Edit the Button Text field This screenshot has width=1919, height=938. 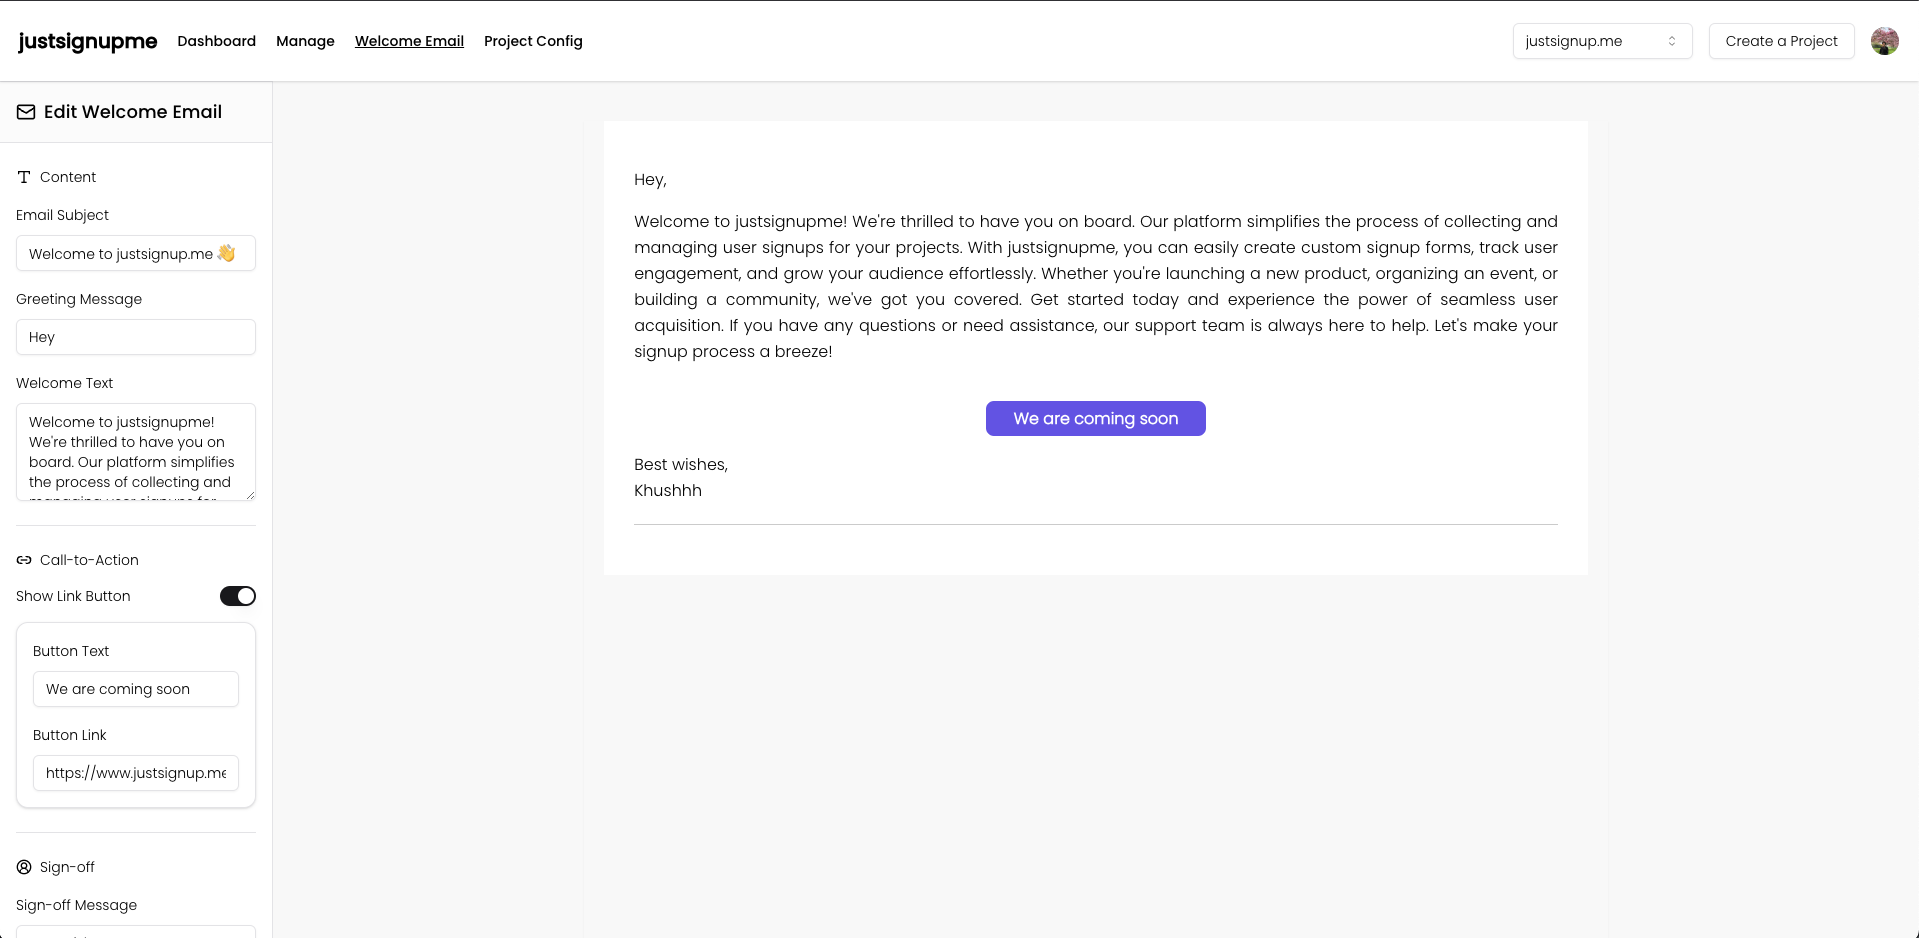136,689
